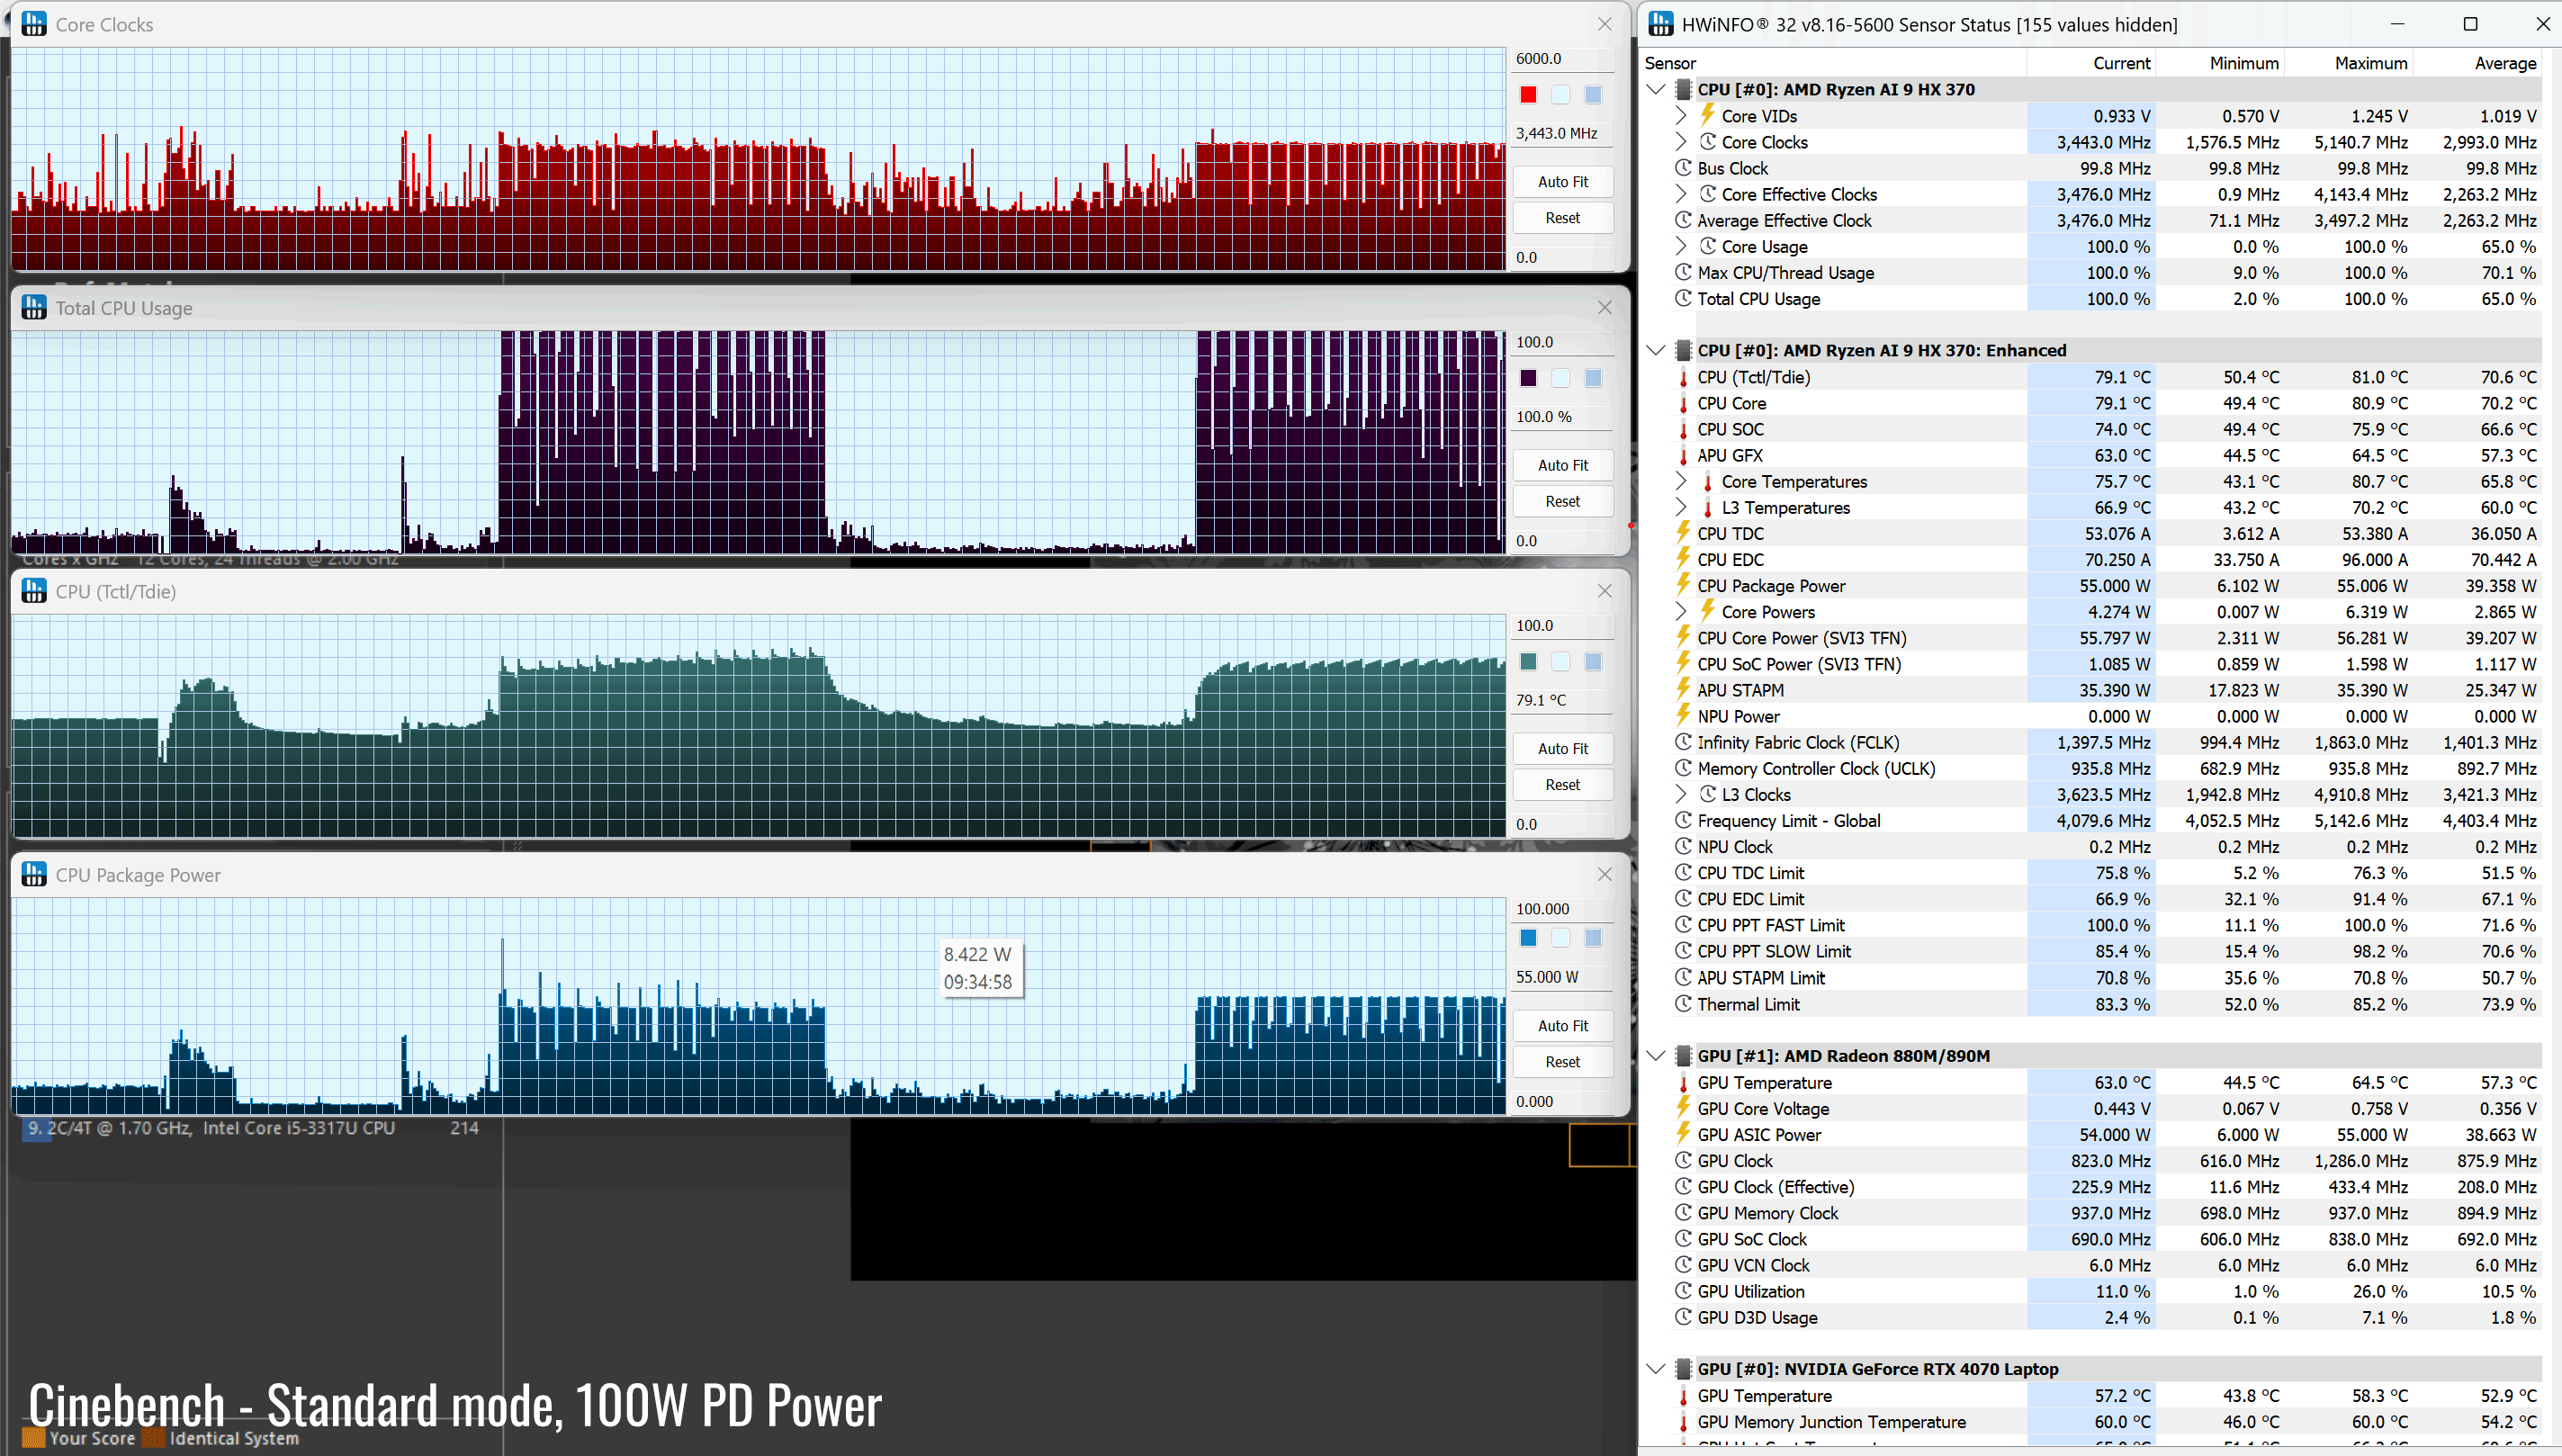Click the clock icon beside Bus Clock
The image size is (2562, 1456).
[x=1683, y=168]
